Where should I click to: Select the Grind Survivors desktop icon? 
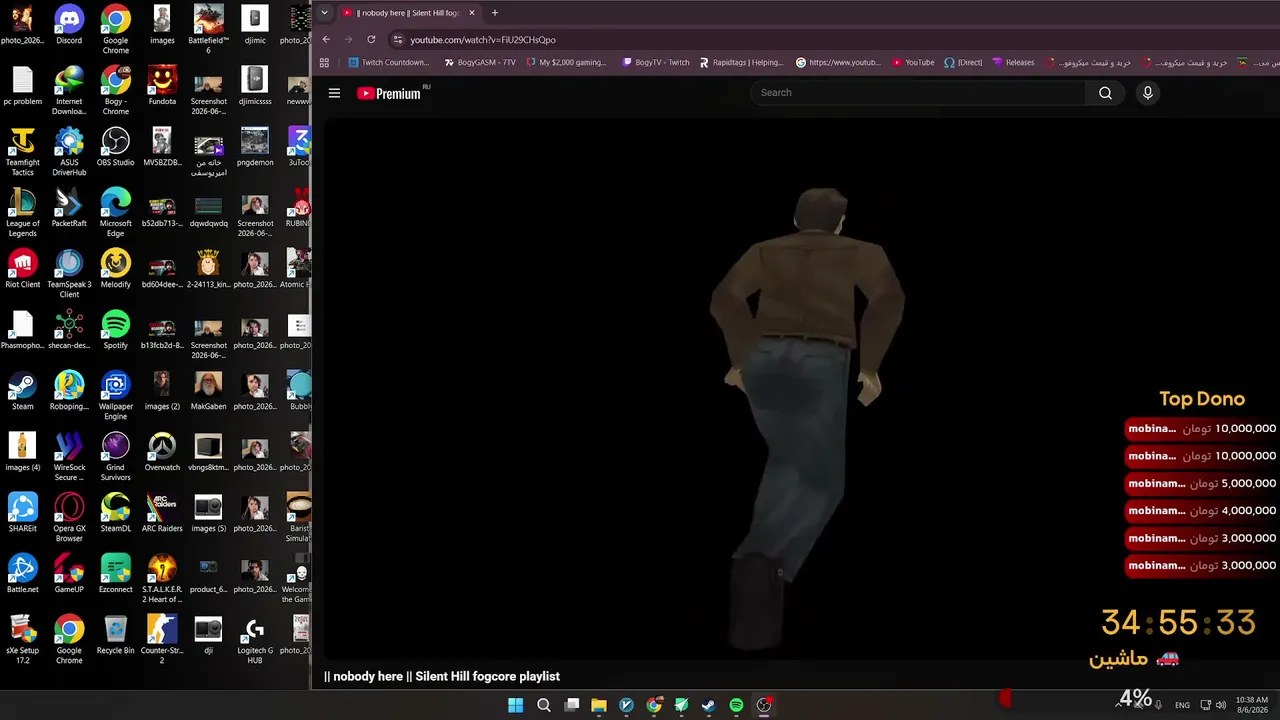coord(115,457)
